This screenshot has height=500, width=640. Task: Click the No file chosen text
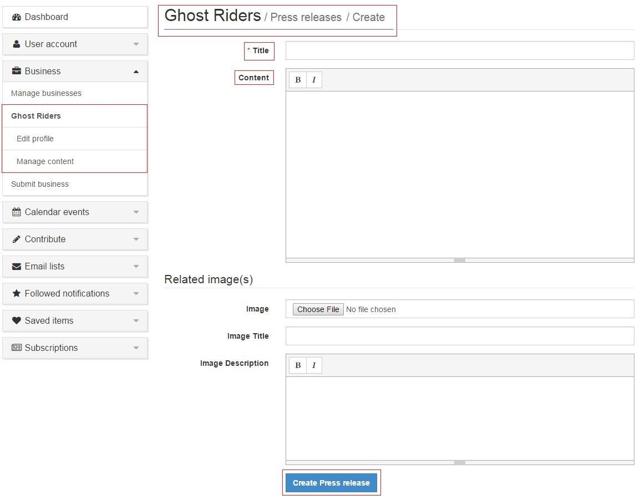(371, 309)
